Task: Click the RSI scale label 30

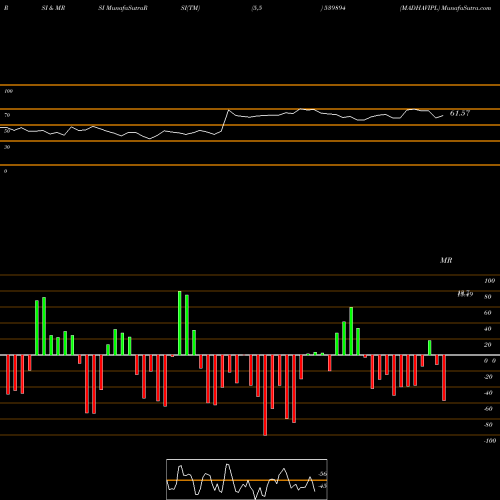Action: click(x=7, y=147)
